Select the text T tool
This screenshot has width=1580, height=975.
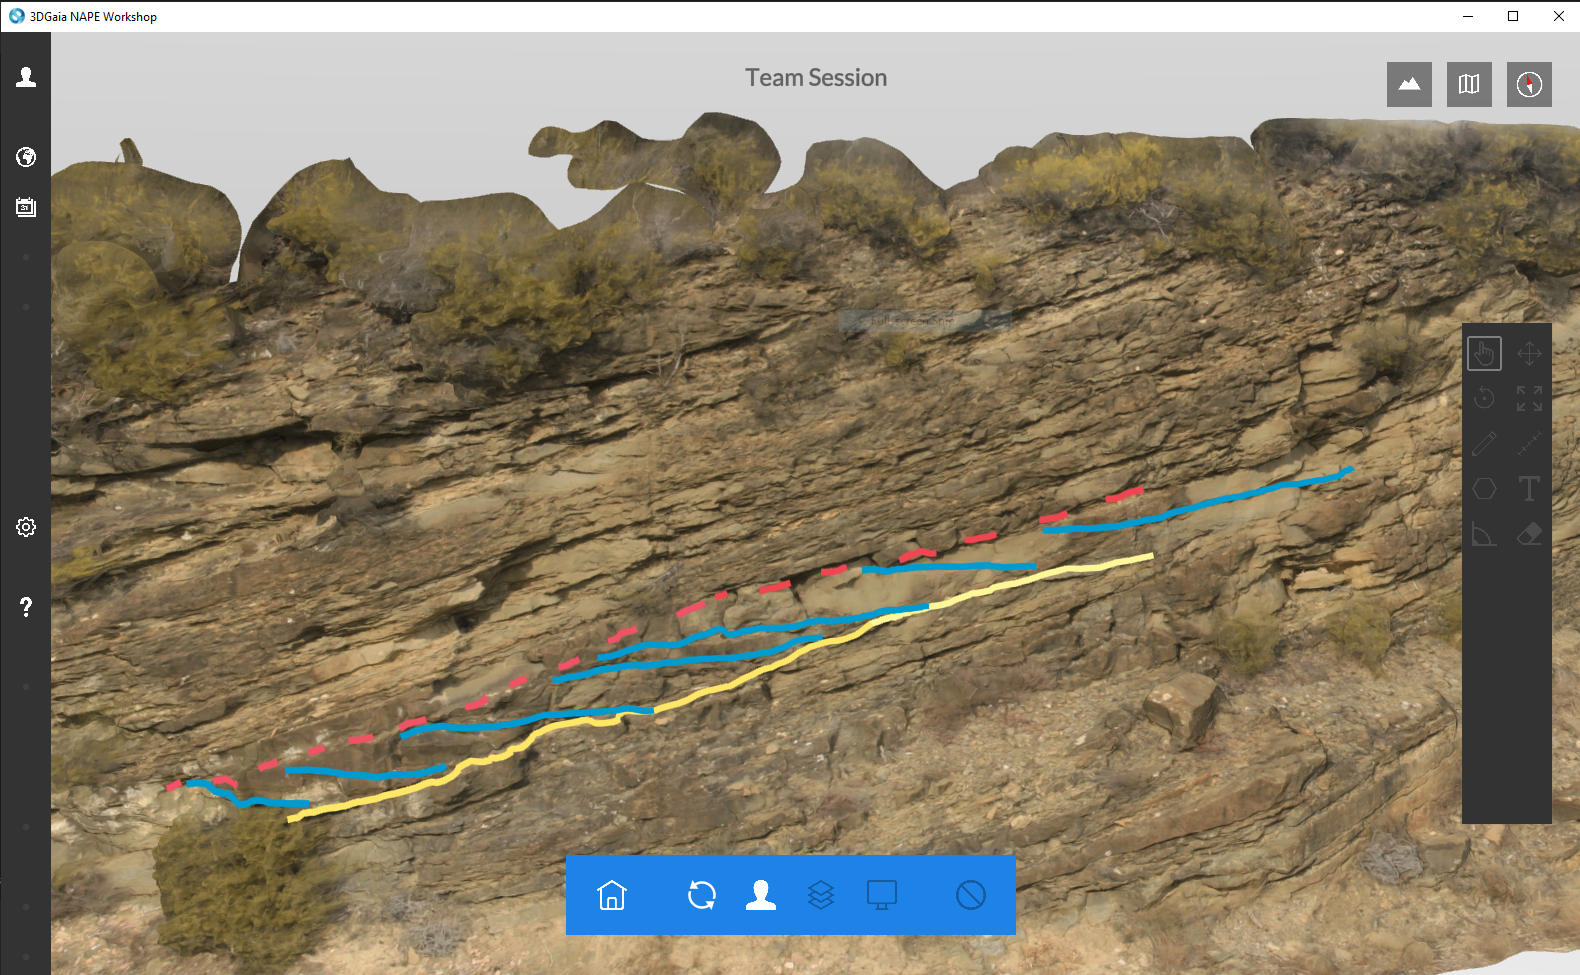(x=1529, y=488)
